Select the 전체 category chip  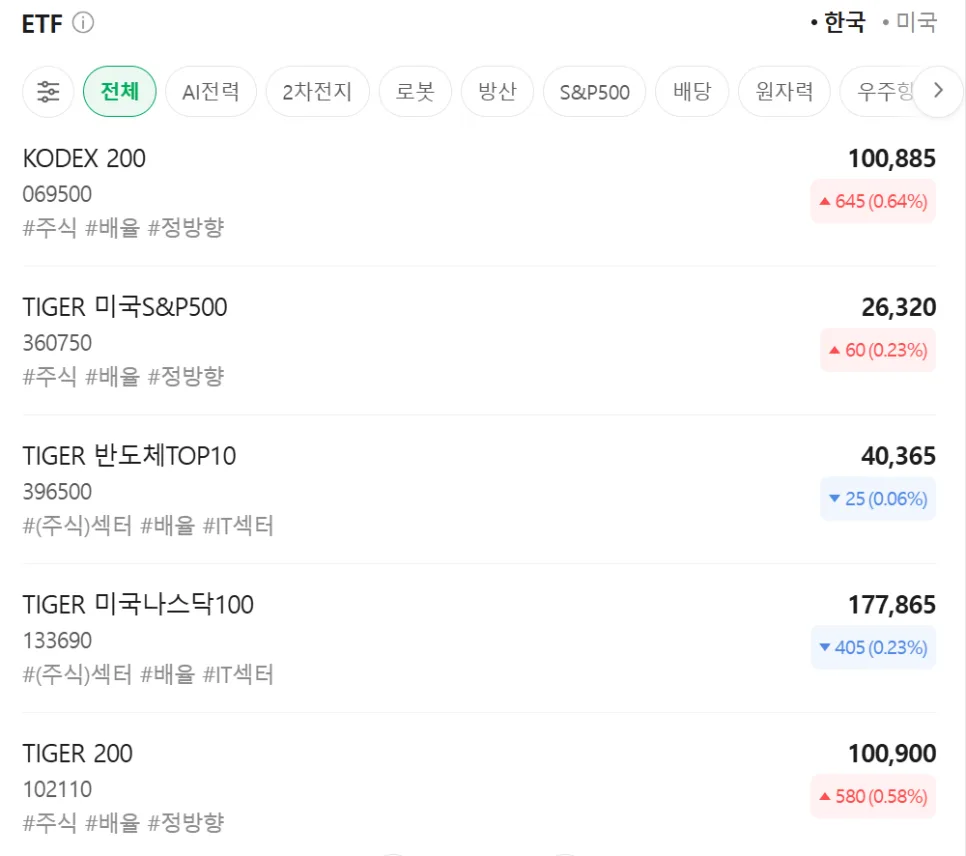click(120, 91)
